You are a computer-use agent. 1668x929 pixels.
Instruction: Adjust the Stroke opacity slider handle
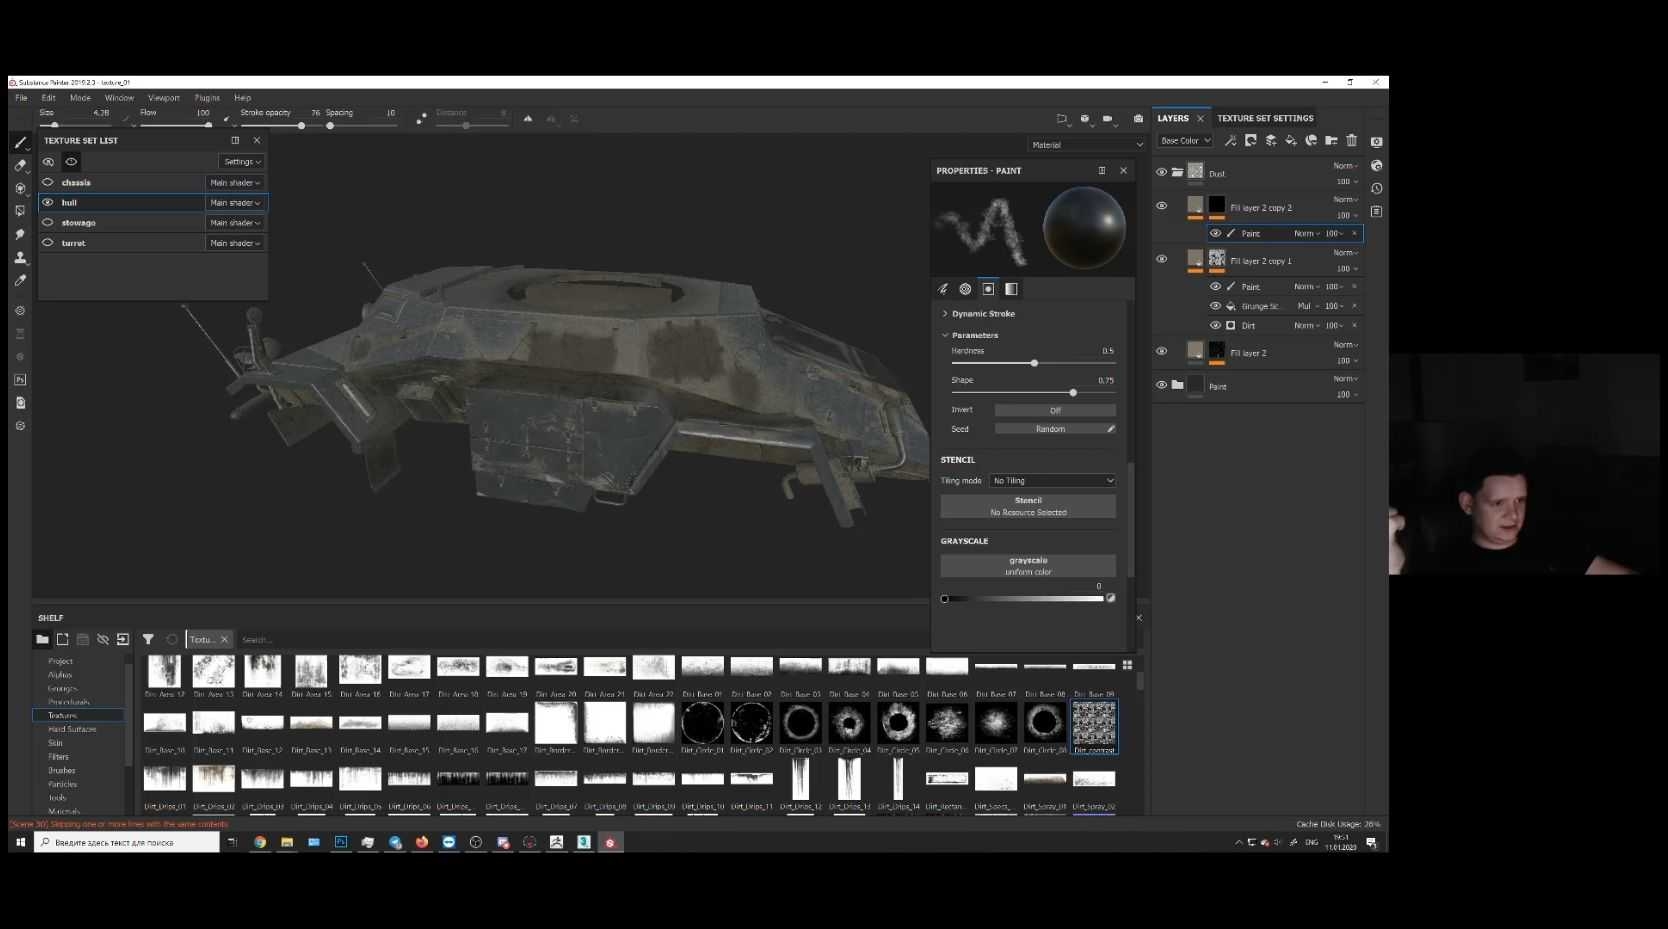tap(301, 125)
